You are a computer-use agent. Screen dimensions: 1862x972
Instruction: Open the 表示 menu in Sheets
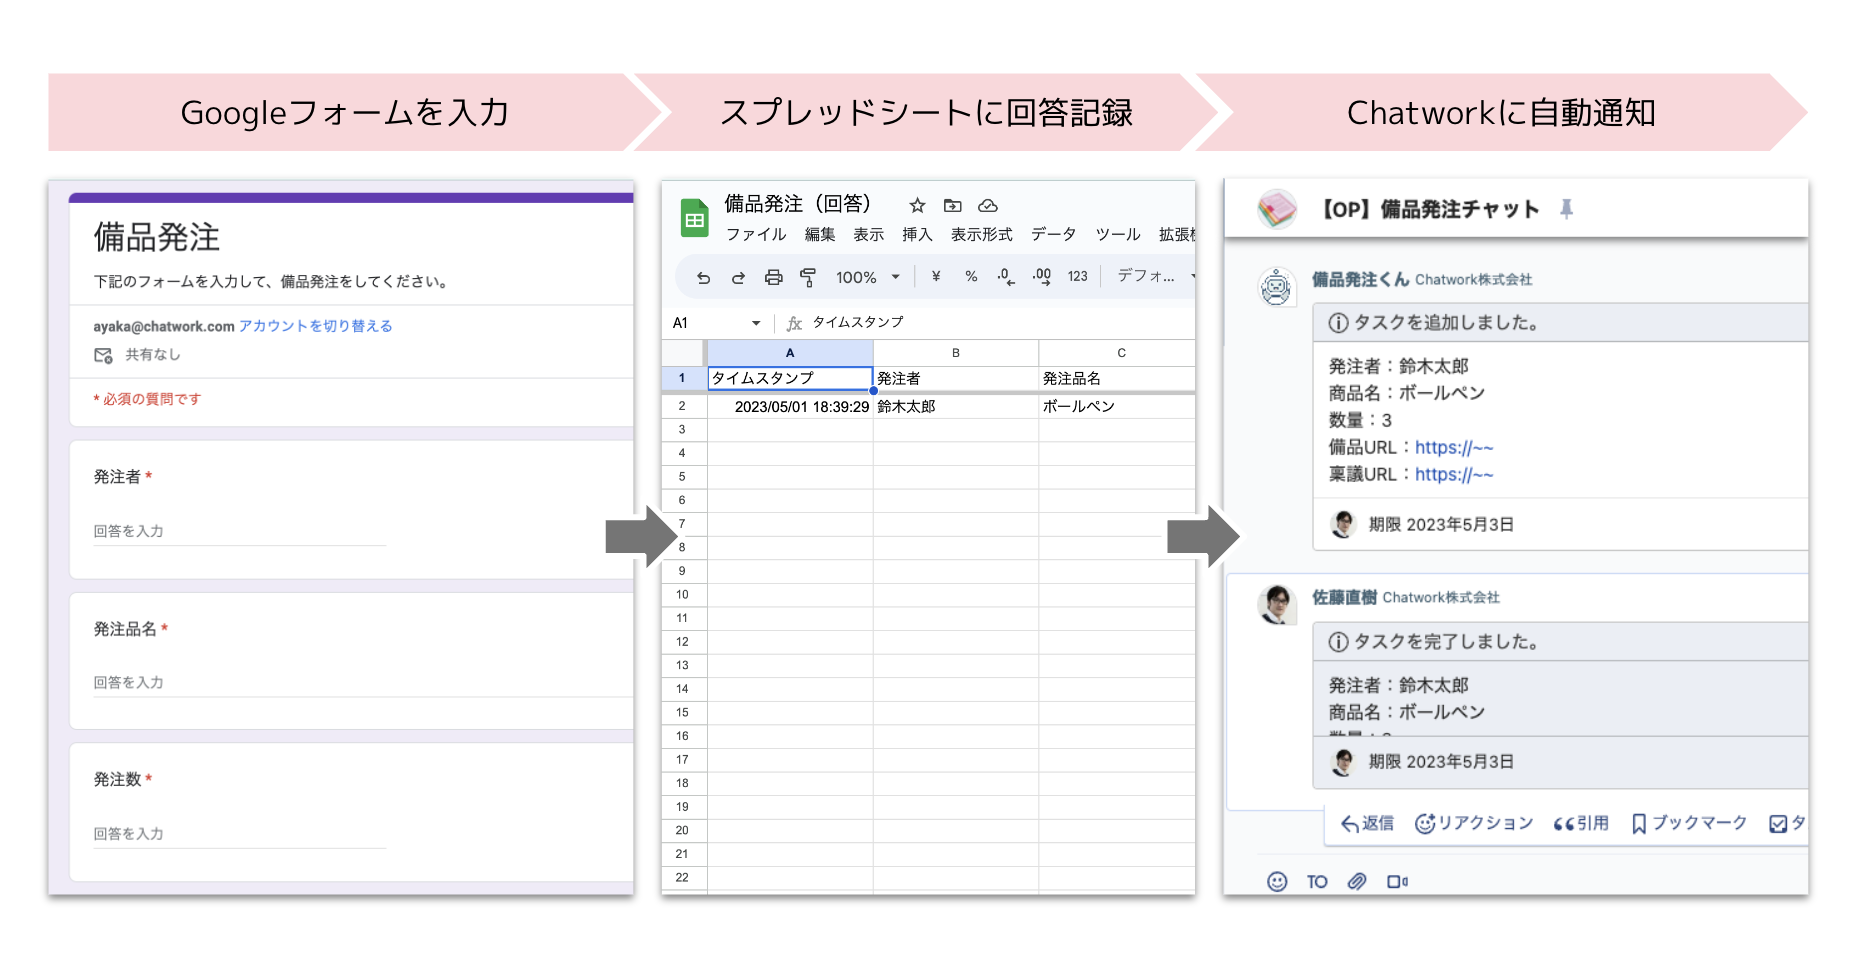pos(868,234)
